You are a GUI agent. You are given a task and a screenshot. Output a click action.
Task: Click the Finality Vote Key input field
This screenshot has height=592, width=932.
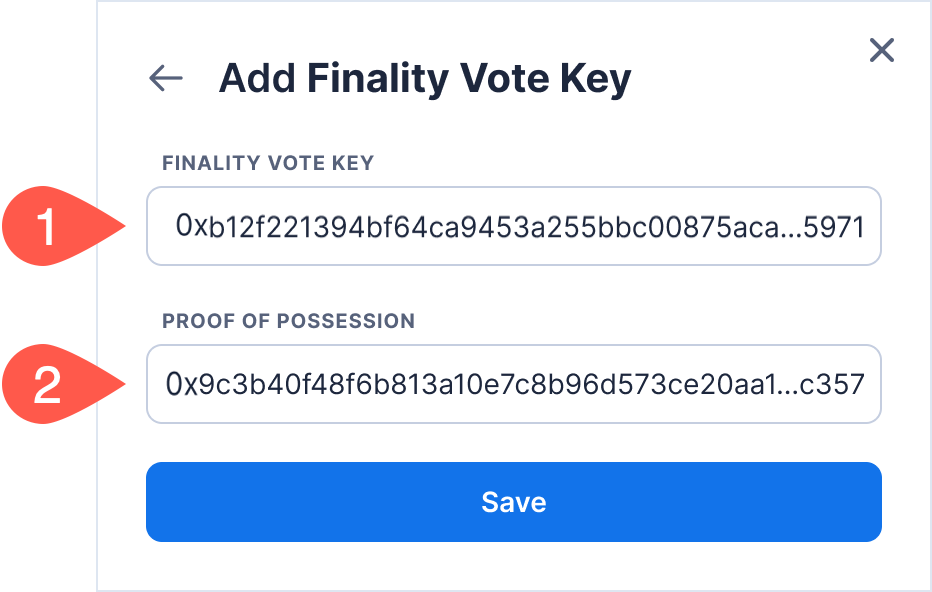[x=513, y=226]
